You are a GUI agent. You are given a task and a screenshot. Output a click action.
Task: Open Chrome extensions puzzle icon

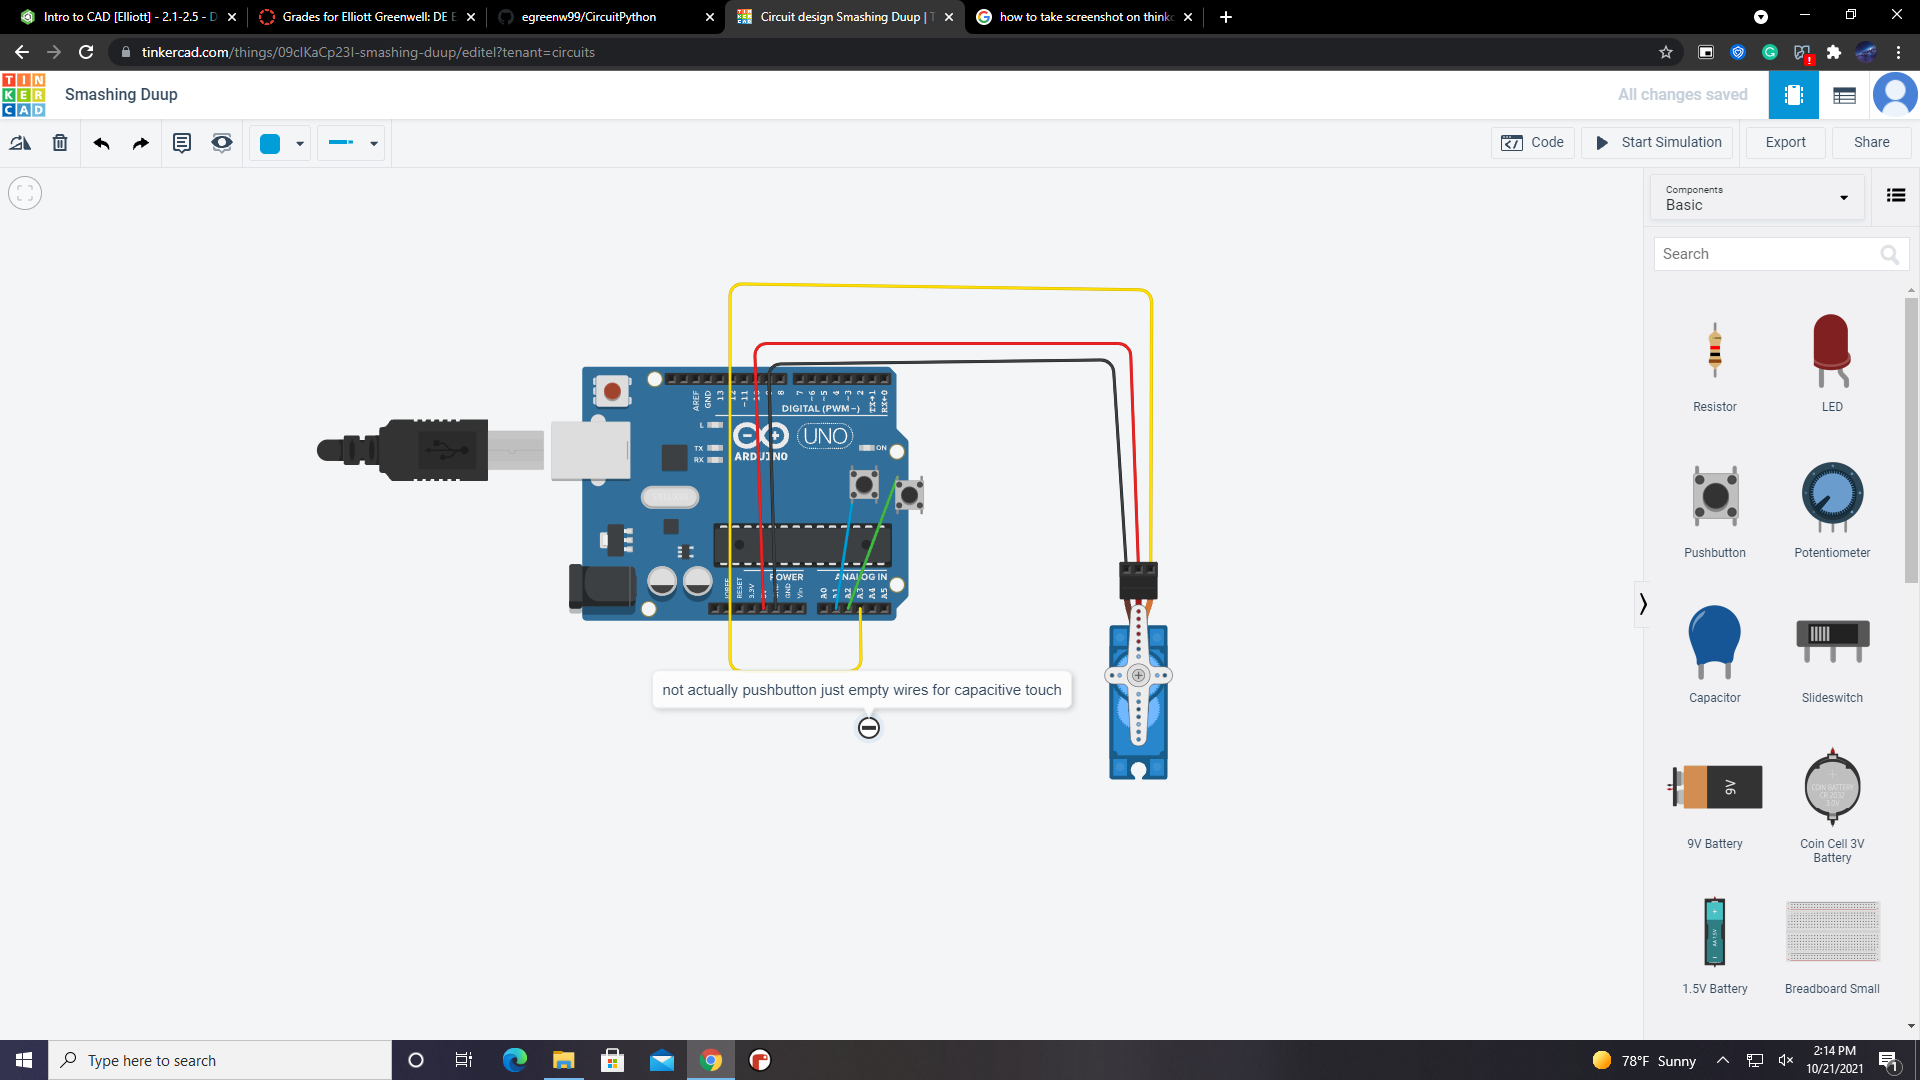pos(1833,52)
